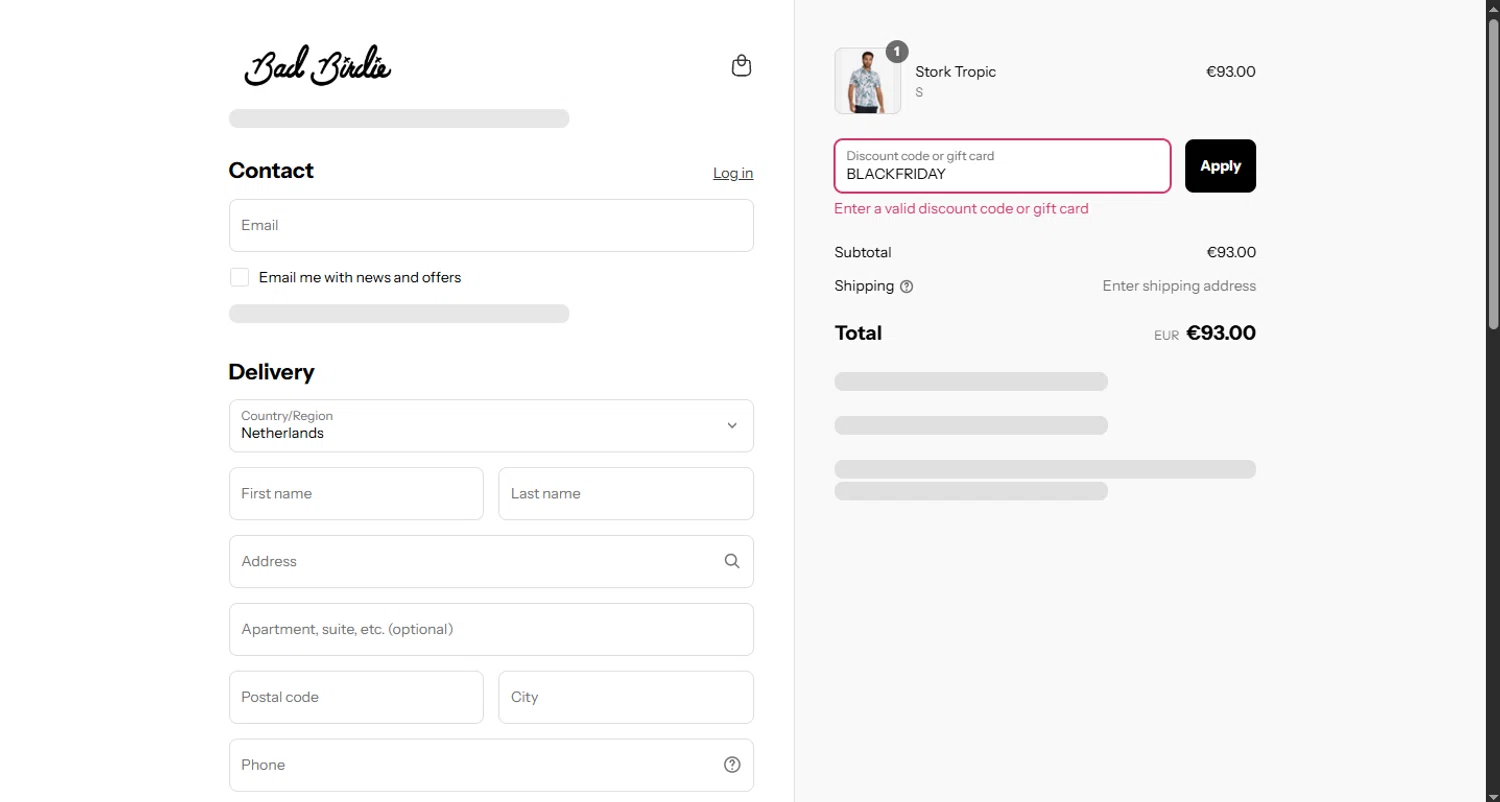Click the Delivery heading
Viewport: 1500px width, 802px height.
pos(271,372)
